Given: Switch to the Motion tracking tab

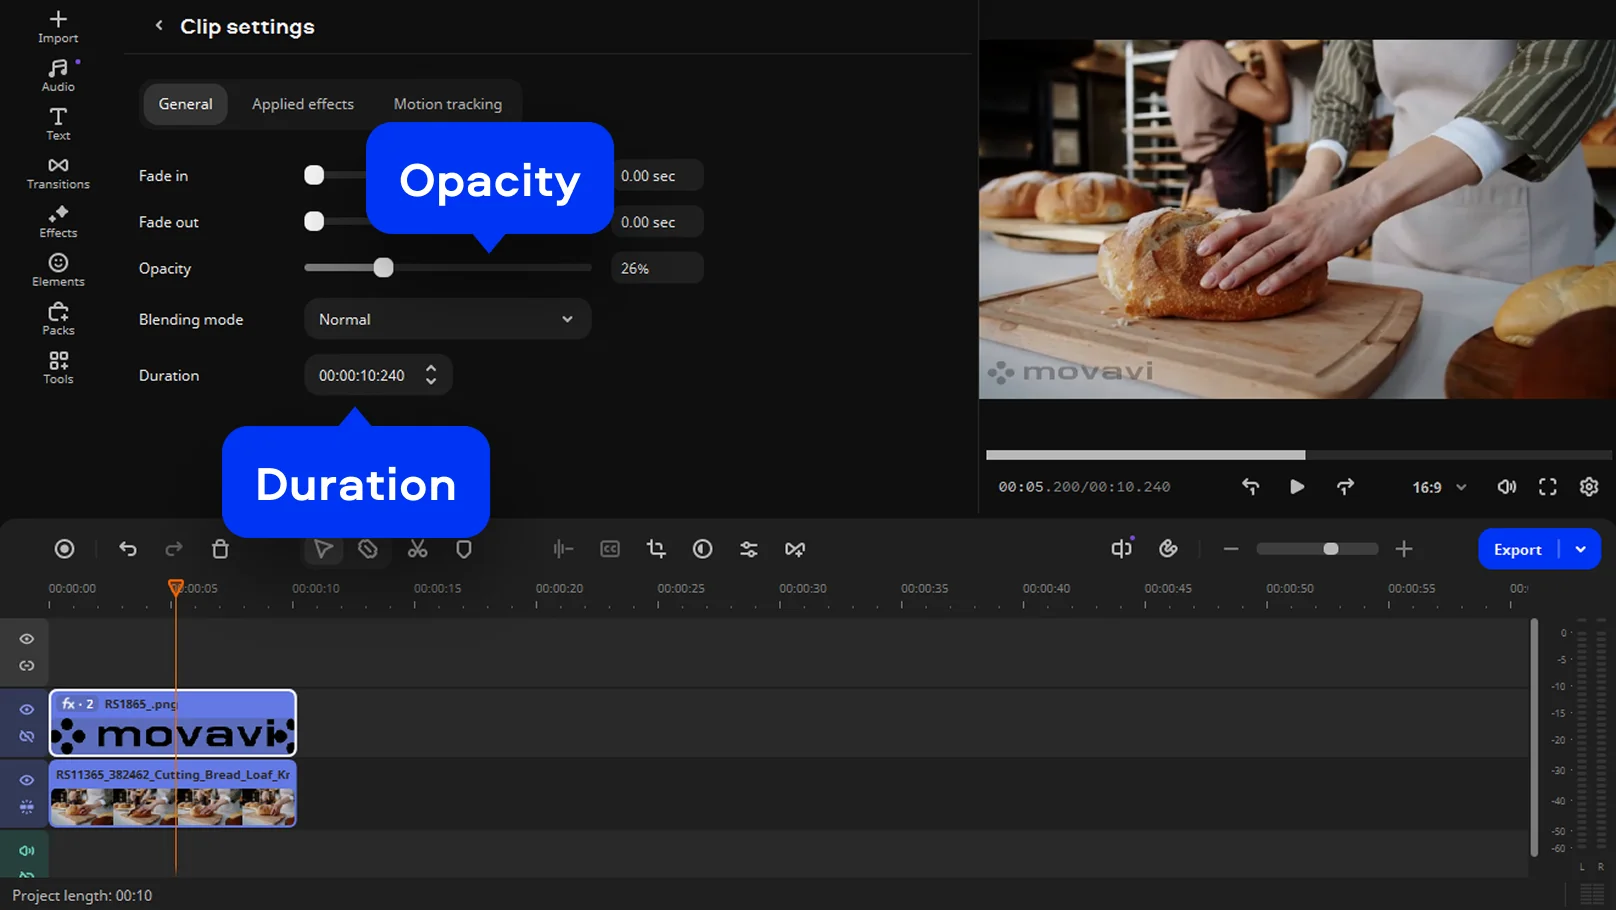Looking at the screenshot, I should click(447, 104).
